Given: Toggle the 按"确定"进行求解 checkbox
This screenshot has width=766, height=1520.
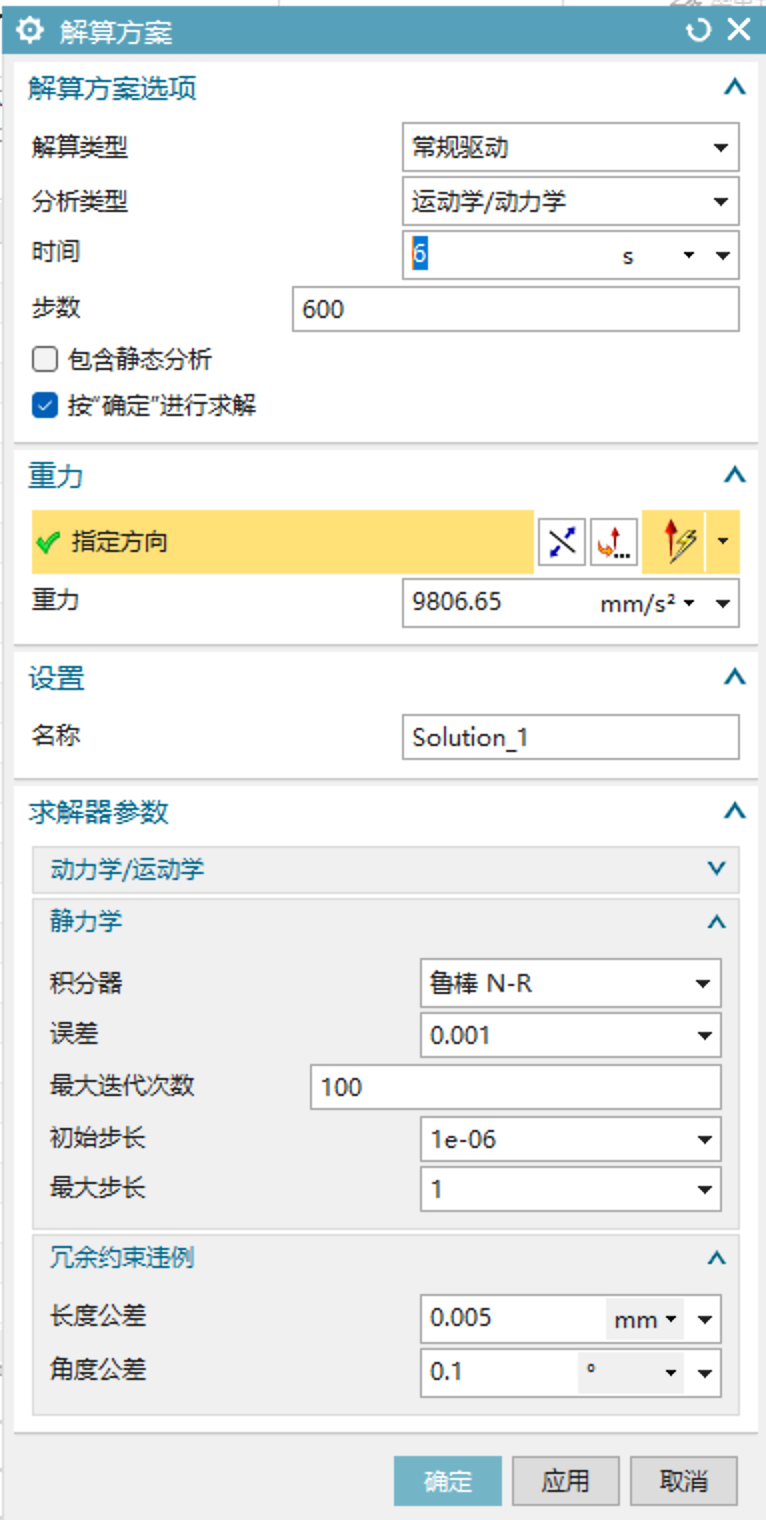Looking at the screenshot, I should pyautogui.click(x=44, y=405).
